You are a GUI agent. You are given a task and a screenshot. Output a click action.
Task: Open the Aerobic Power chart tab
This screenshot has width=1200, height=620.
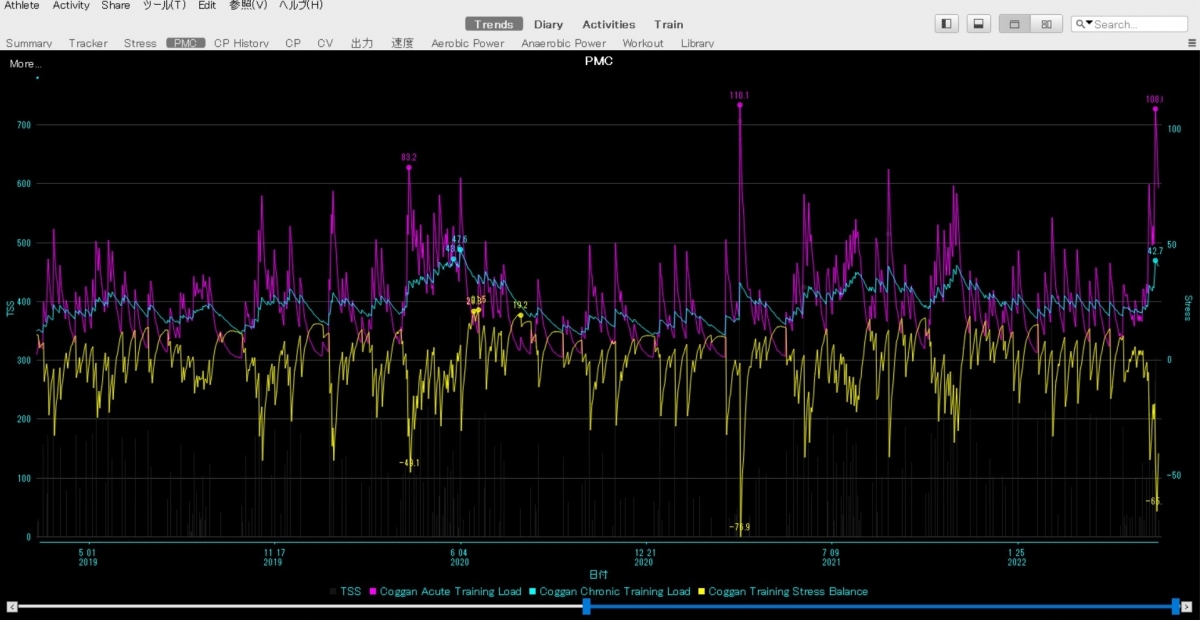[468, 43]
